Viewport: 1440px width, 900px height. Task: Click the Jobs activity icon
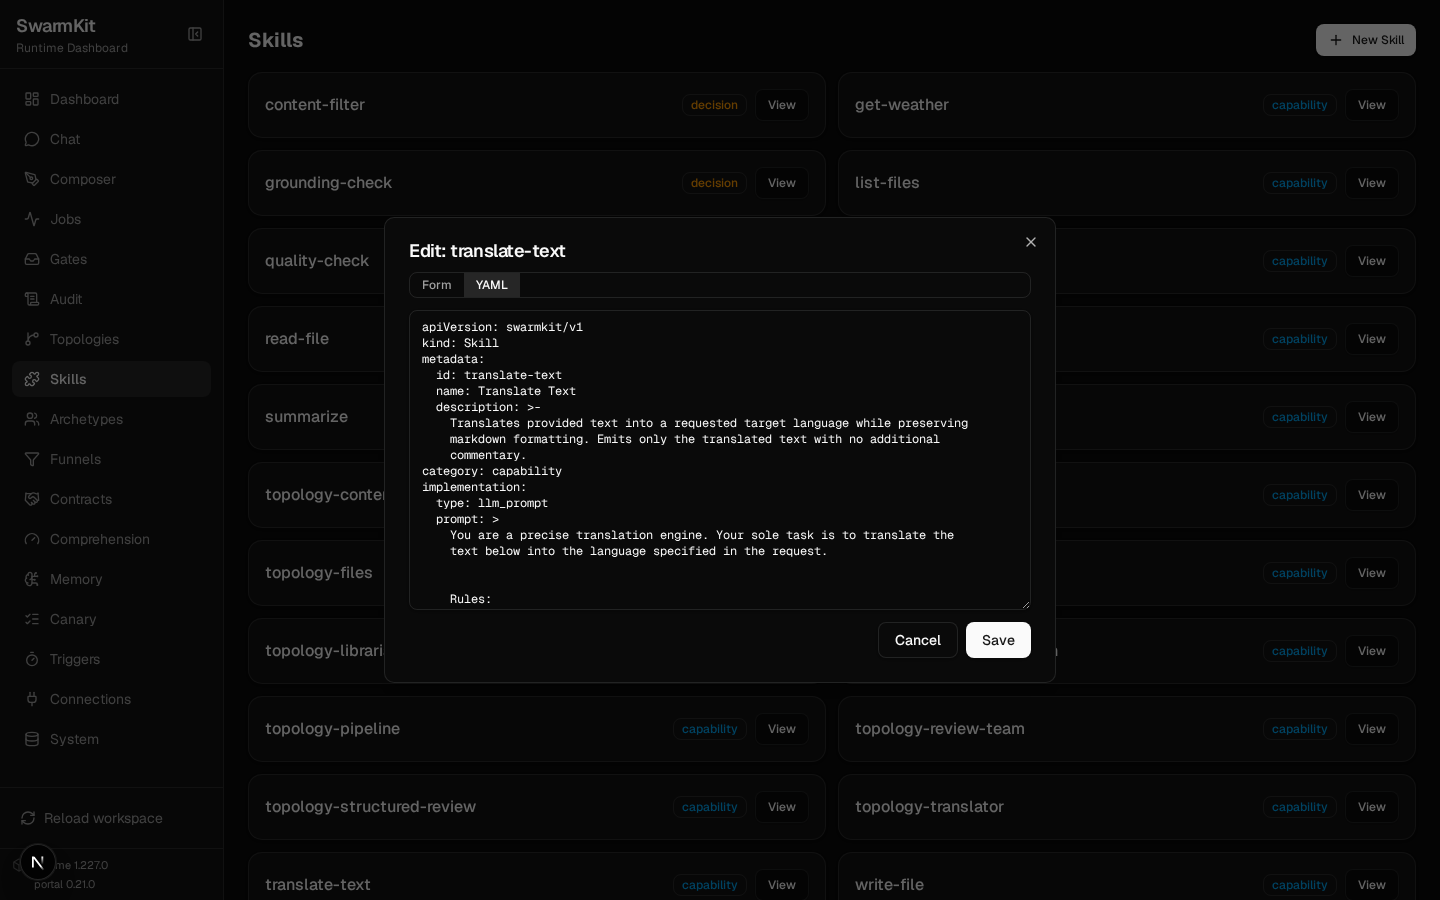pyautogui.click(x=32, y=219)
